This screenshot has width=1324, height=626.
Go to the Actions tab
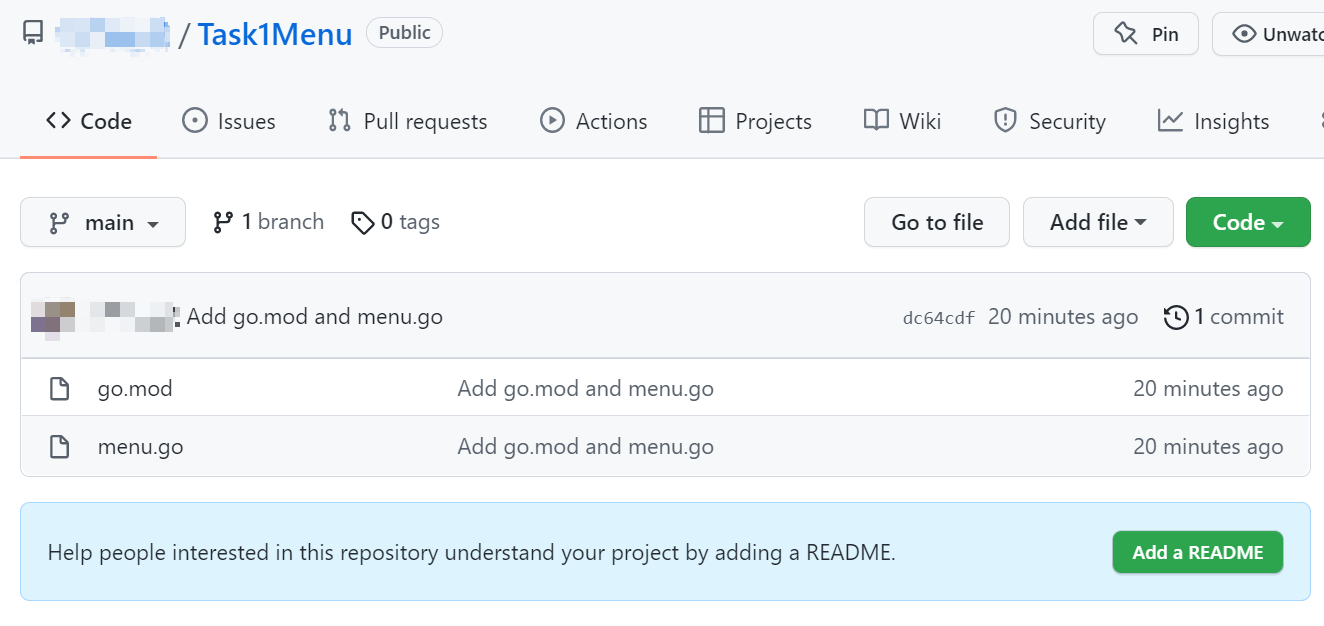[594, 121]
